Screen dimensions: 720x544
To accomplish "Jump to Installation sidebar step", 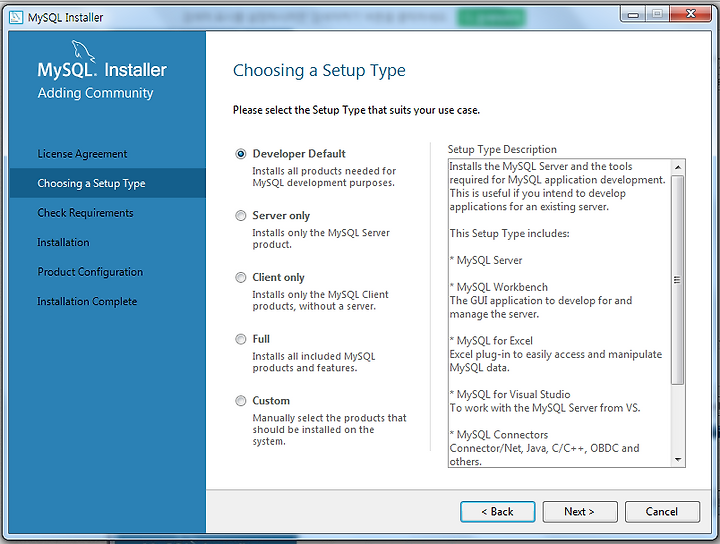I will point(63,242).
